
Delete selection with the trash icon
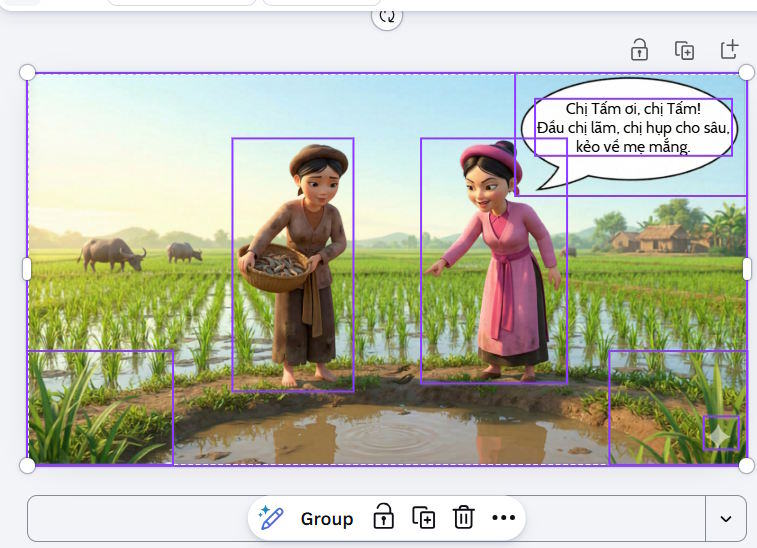(x=464, y=518)
